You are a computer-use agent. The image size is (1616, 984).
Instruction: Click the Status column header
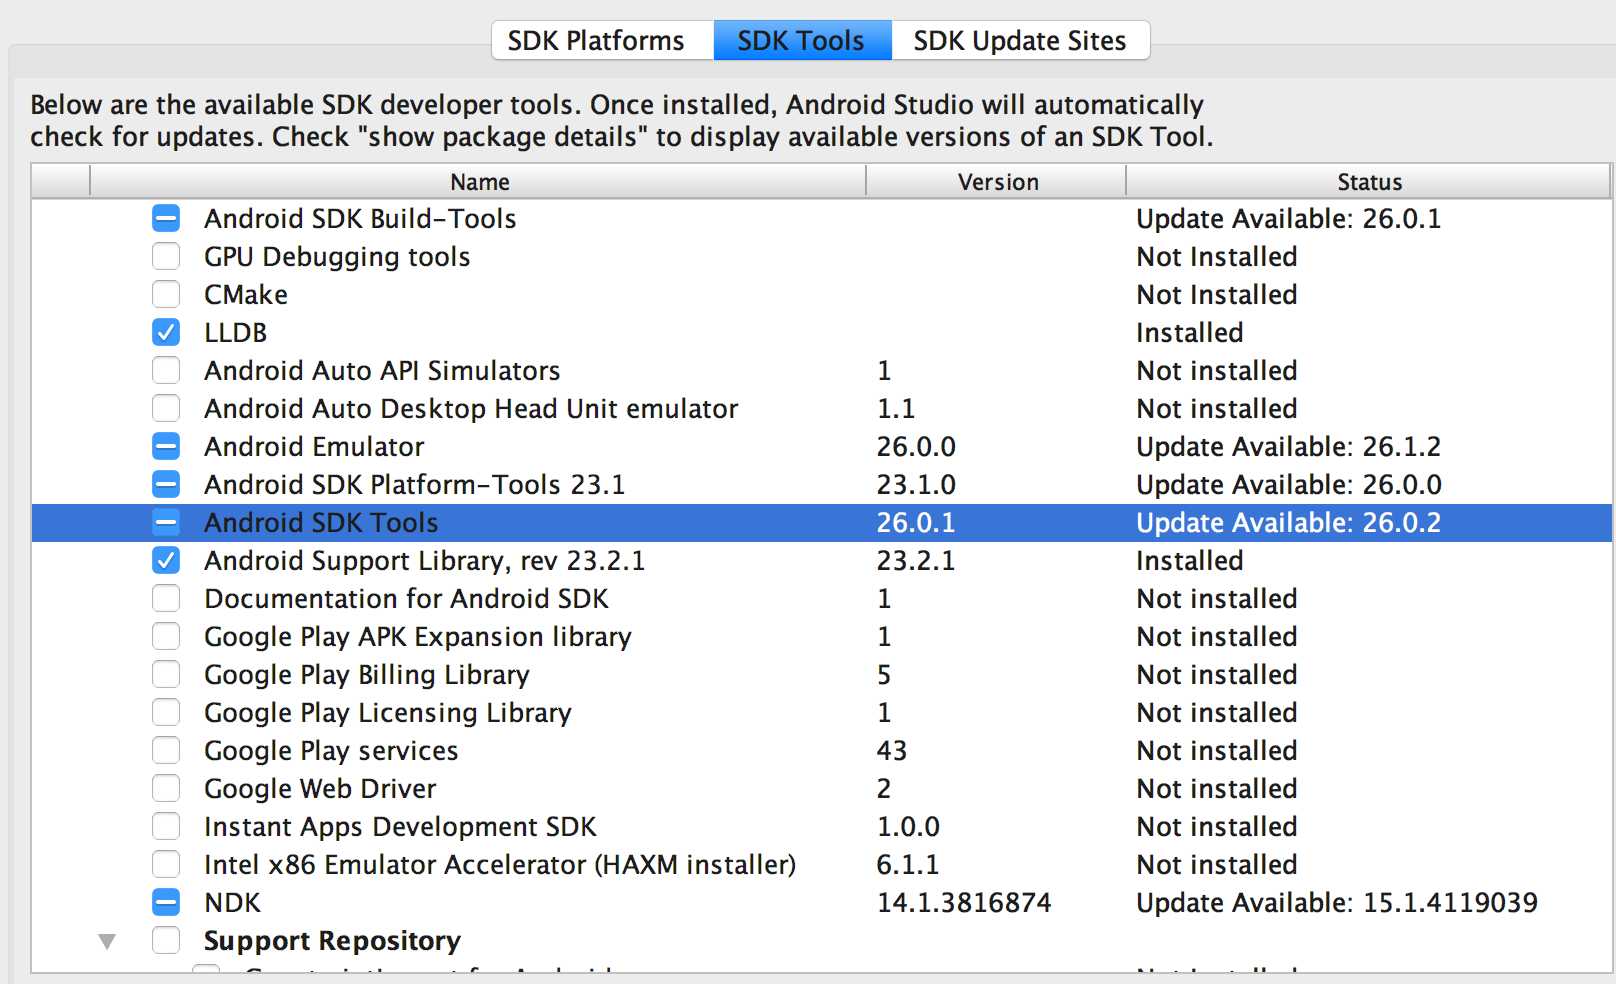[1369, 182]
